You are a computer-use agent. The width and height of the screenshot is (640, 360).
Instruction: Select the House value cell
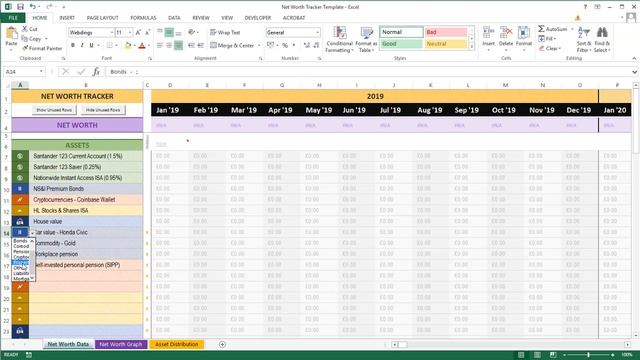coord(86,221)
